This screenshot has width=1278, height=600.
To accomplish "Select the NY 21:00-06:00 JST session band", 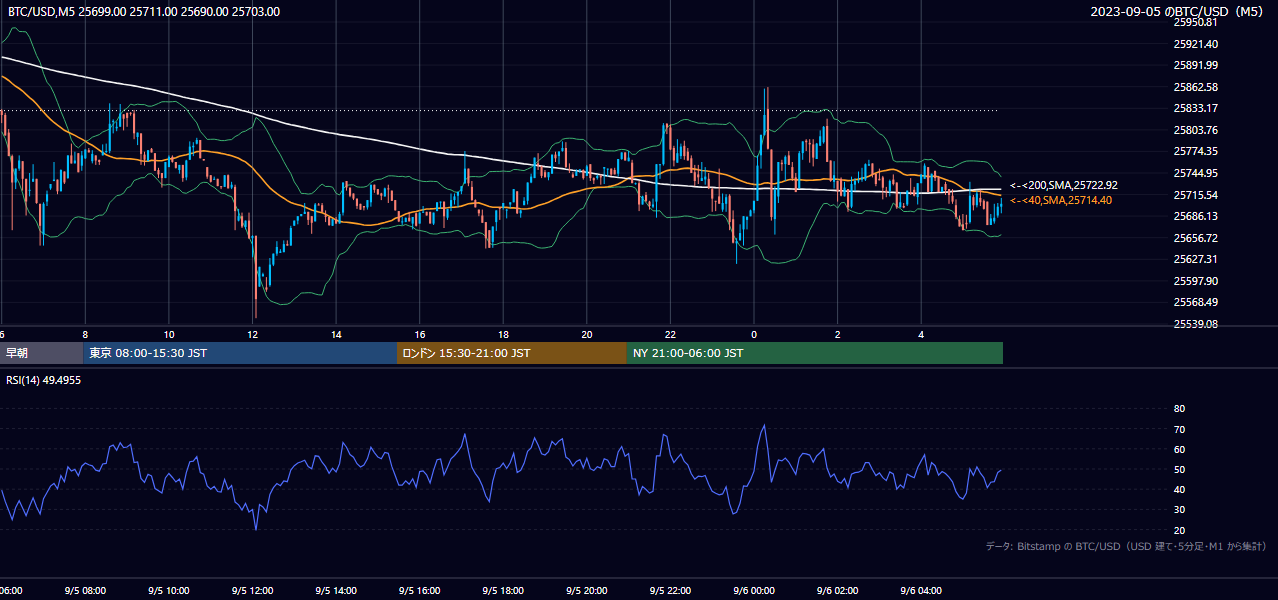I will 815,353.
